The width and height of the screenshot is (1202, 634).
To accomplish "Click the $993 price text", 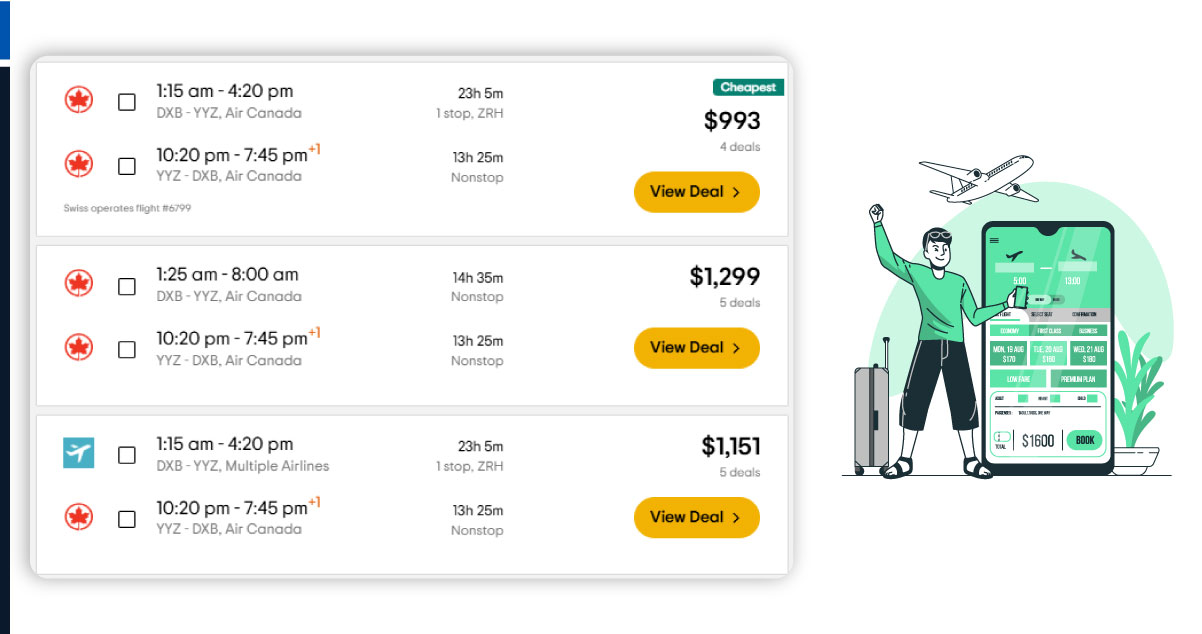I will 732,121.
